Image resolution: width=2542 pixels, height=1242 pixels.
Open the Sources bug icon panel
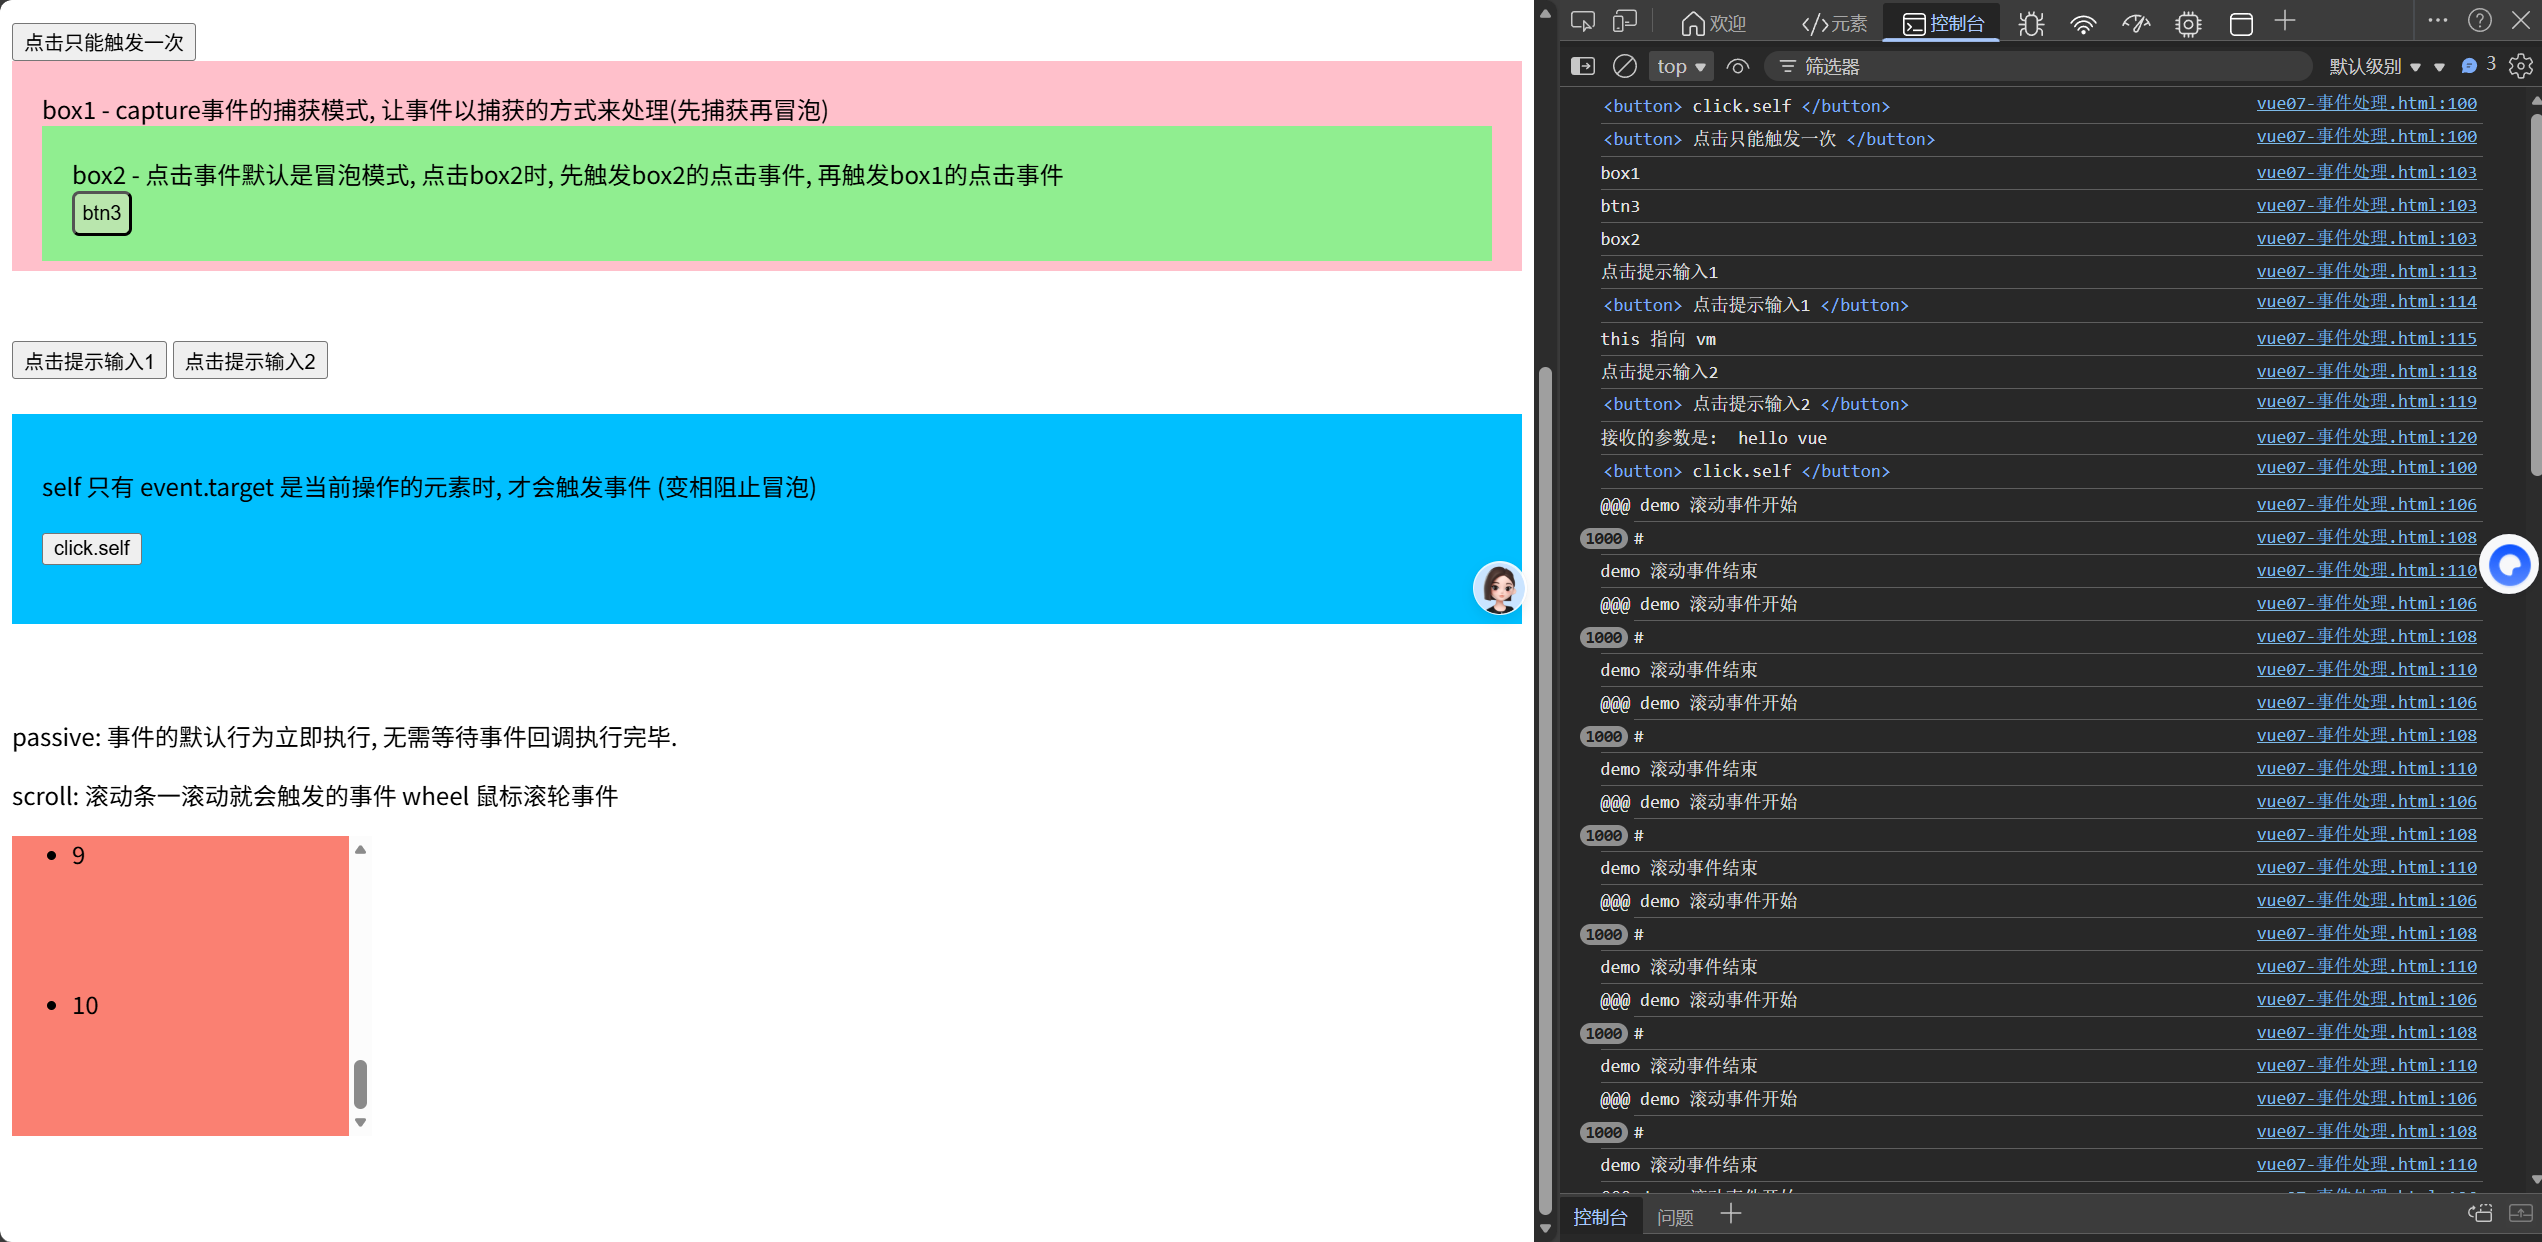coord(2031,23)
